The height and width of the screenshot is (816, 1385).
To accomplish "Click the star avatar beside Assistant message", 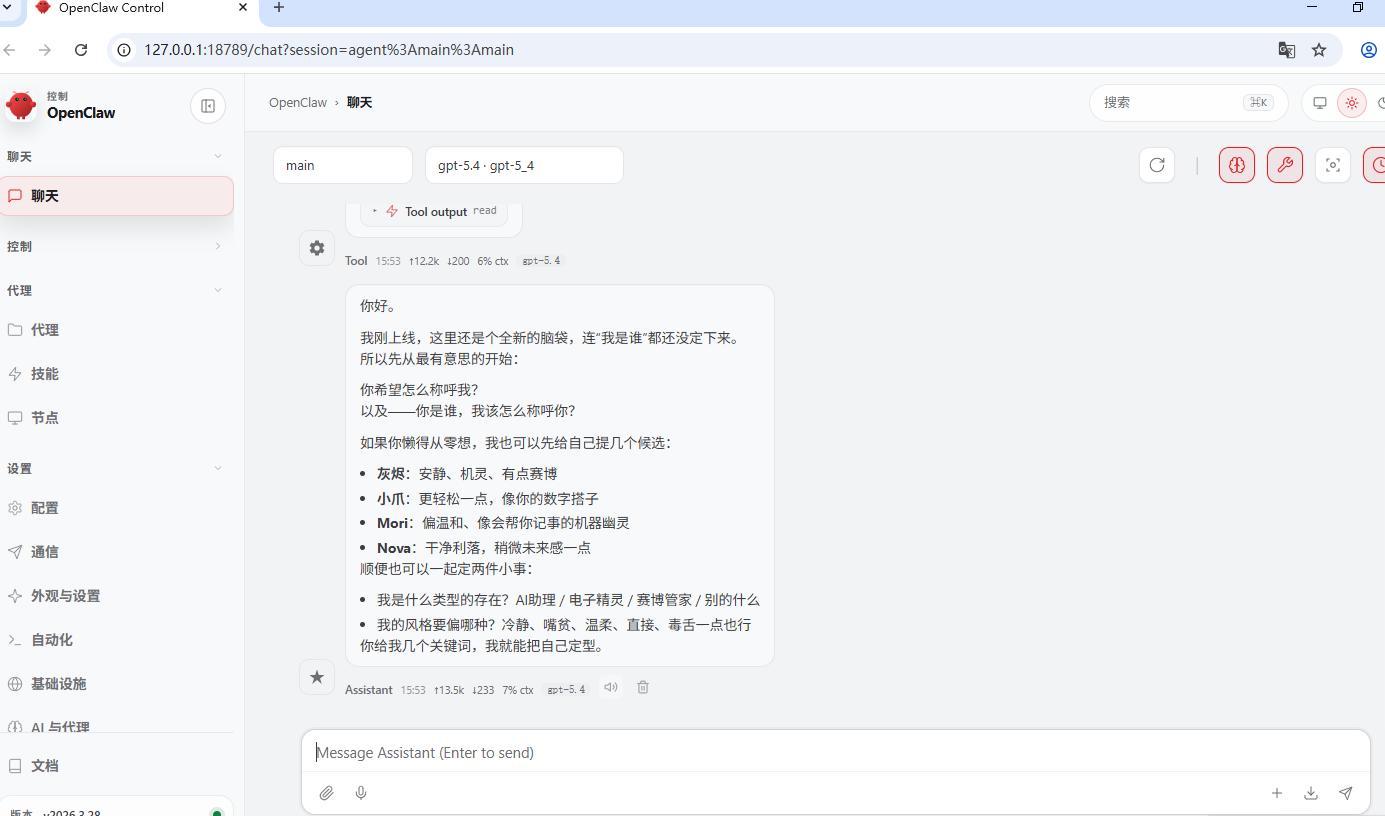I will pos(317,677).
